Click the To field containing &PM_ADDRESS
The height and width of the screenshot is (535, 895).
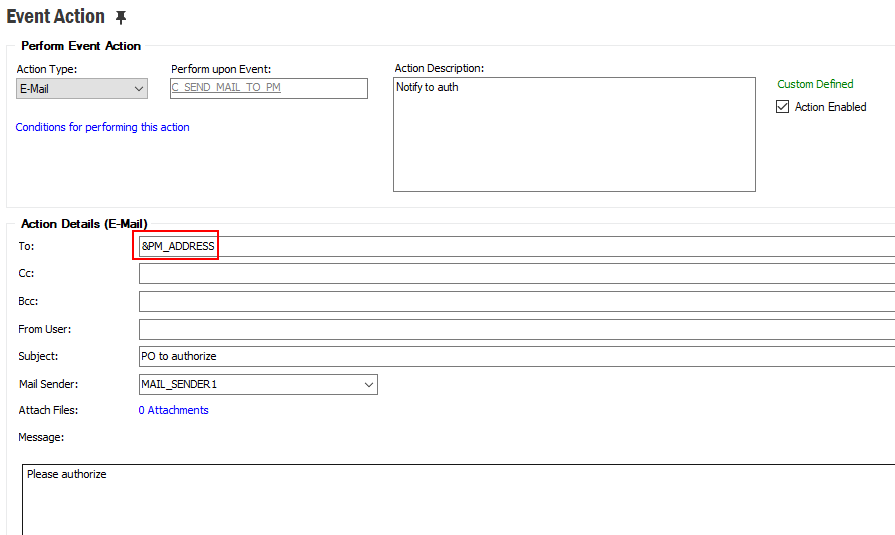517,246
